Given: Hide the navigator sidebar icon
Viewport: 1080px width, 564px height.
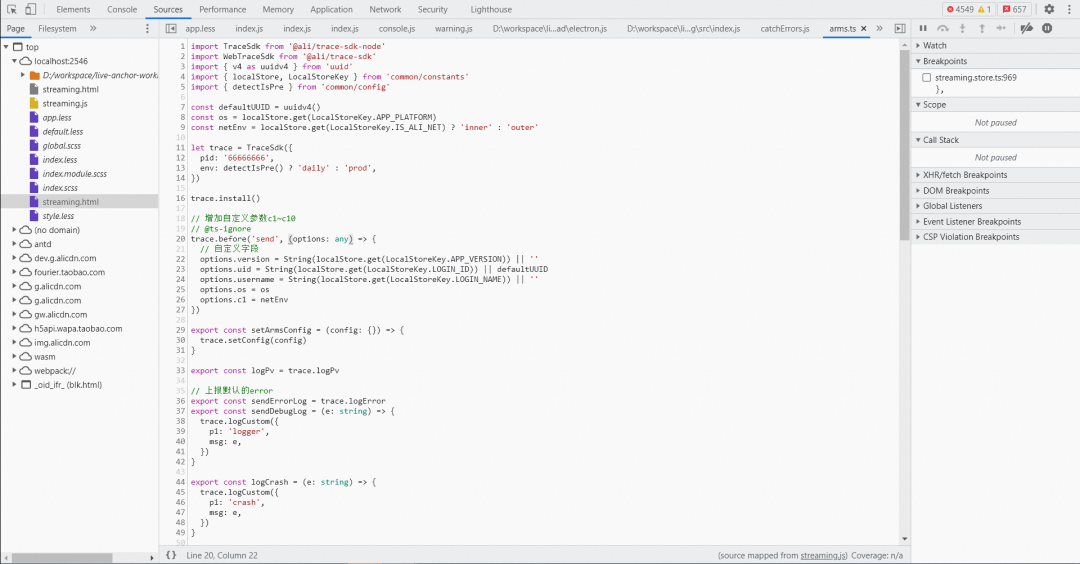Looking at the screenshot, I should tap(171, 29).
